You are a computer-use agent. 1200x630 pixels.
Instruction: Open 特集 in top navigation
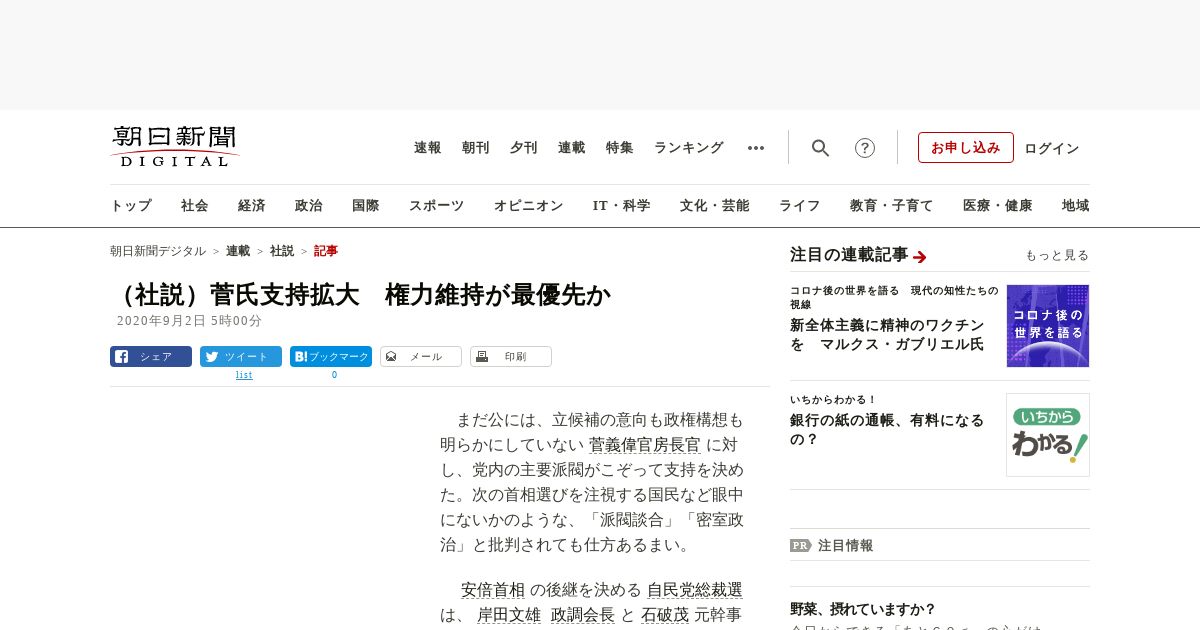pyautogui.click(x=620, y=148)
